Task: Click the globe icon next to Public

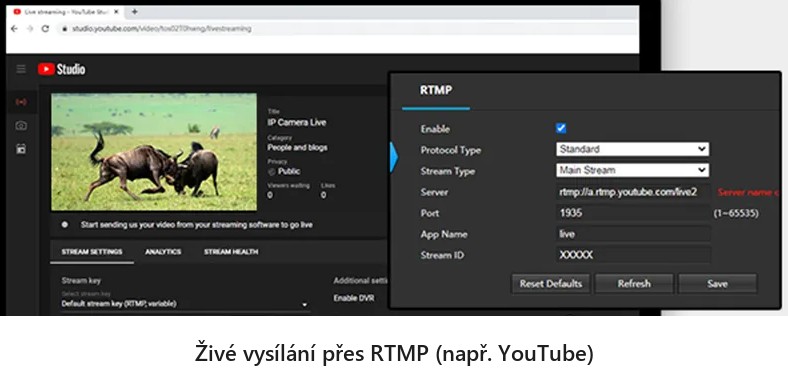Action: (272, 171)
